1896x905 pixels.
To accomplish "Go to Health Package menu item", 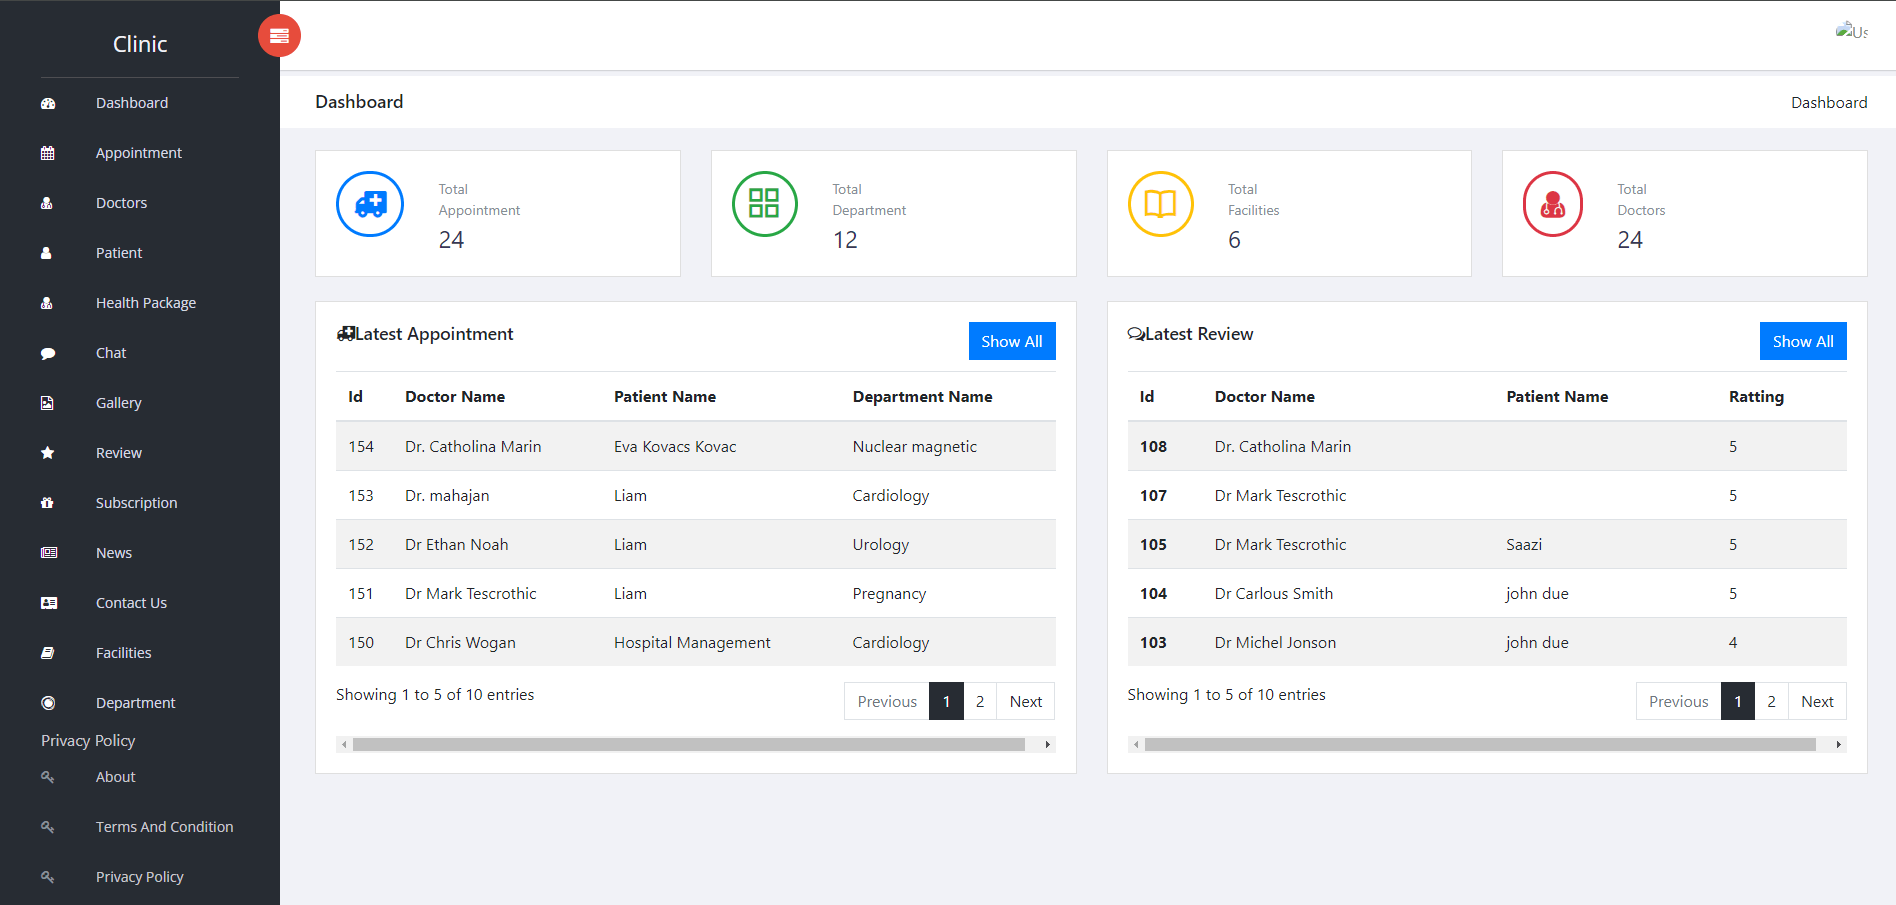I will point(145,303).
